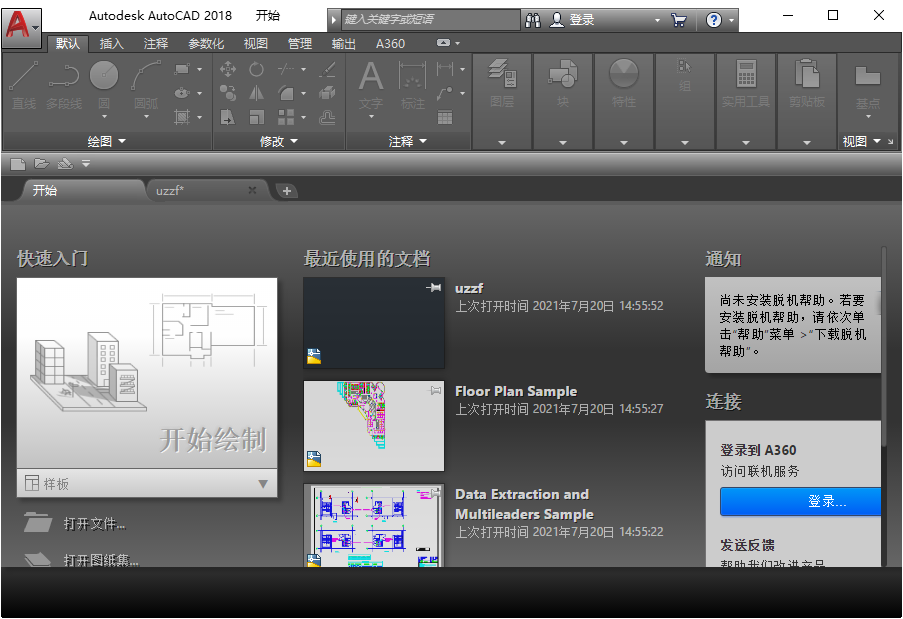
Task: Expand the Draw (绘图) panel dropdown
Action: (x=106, y=141)
